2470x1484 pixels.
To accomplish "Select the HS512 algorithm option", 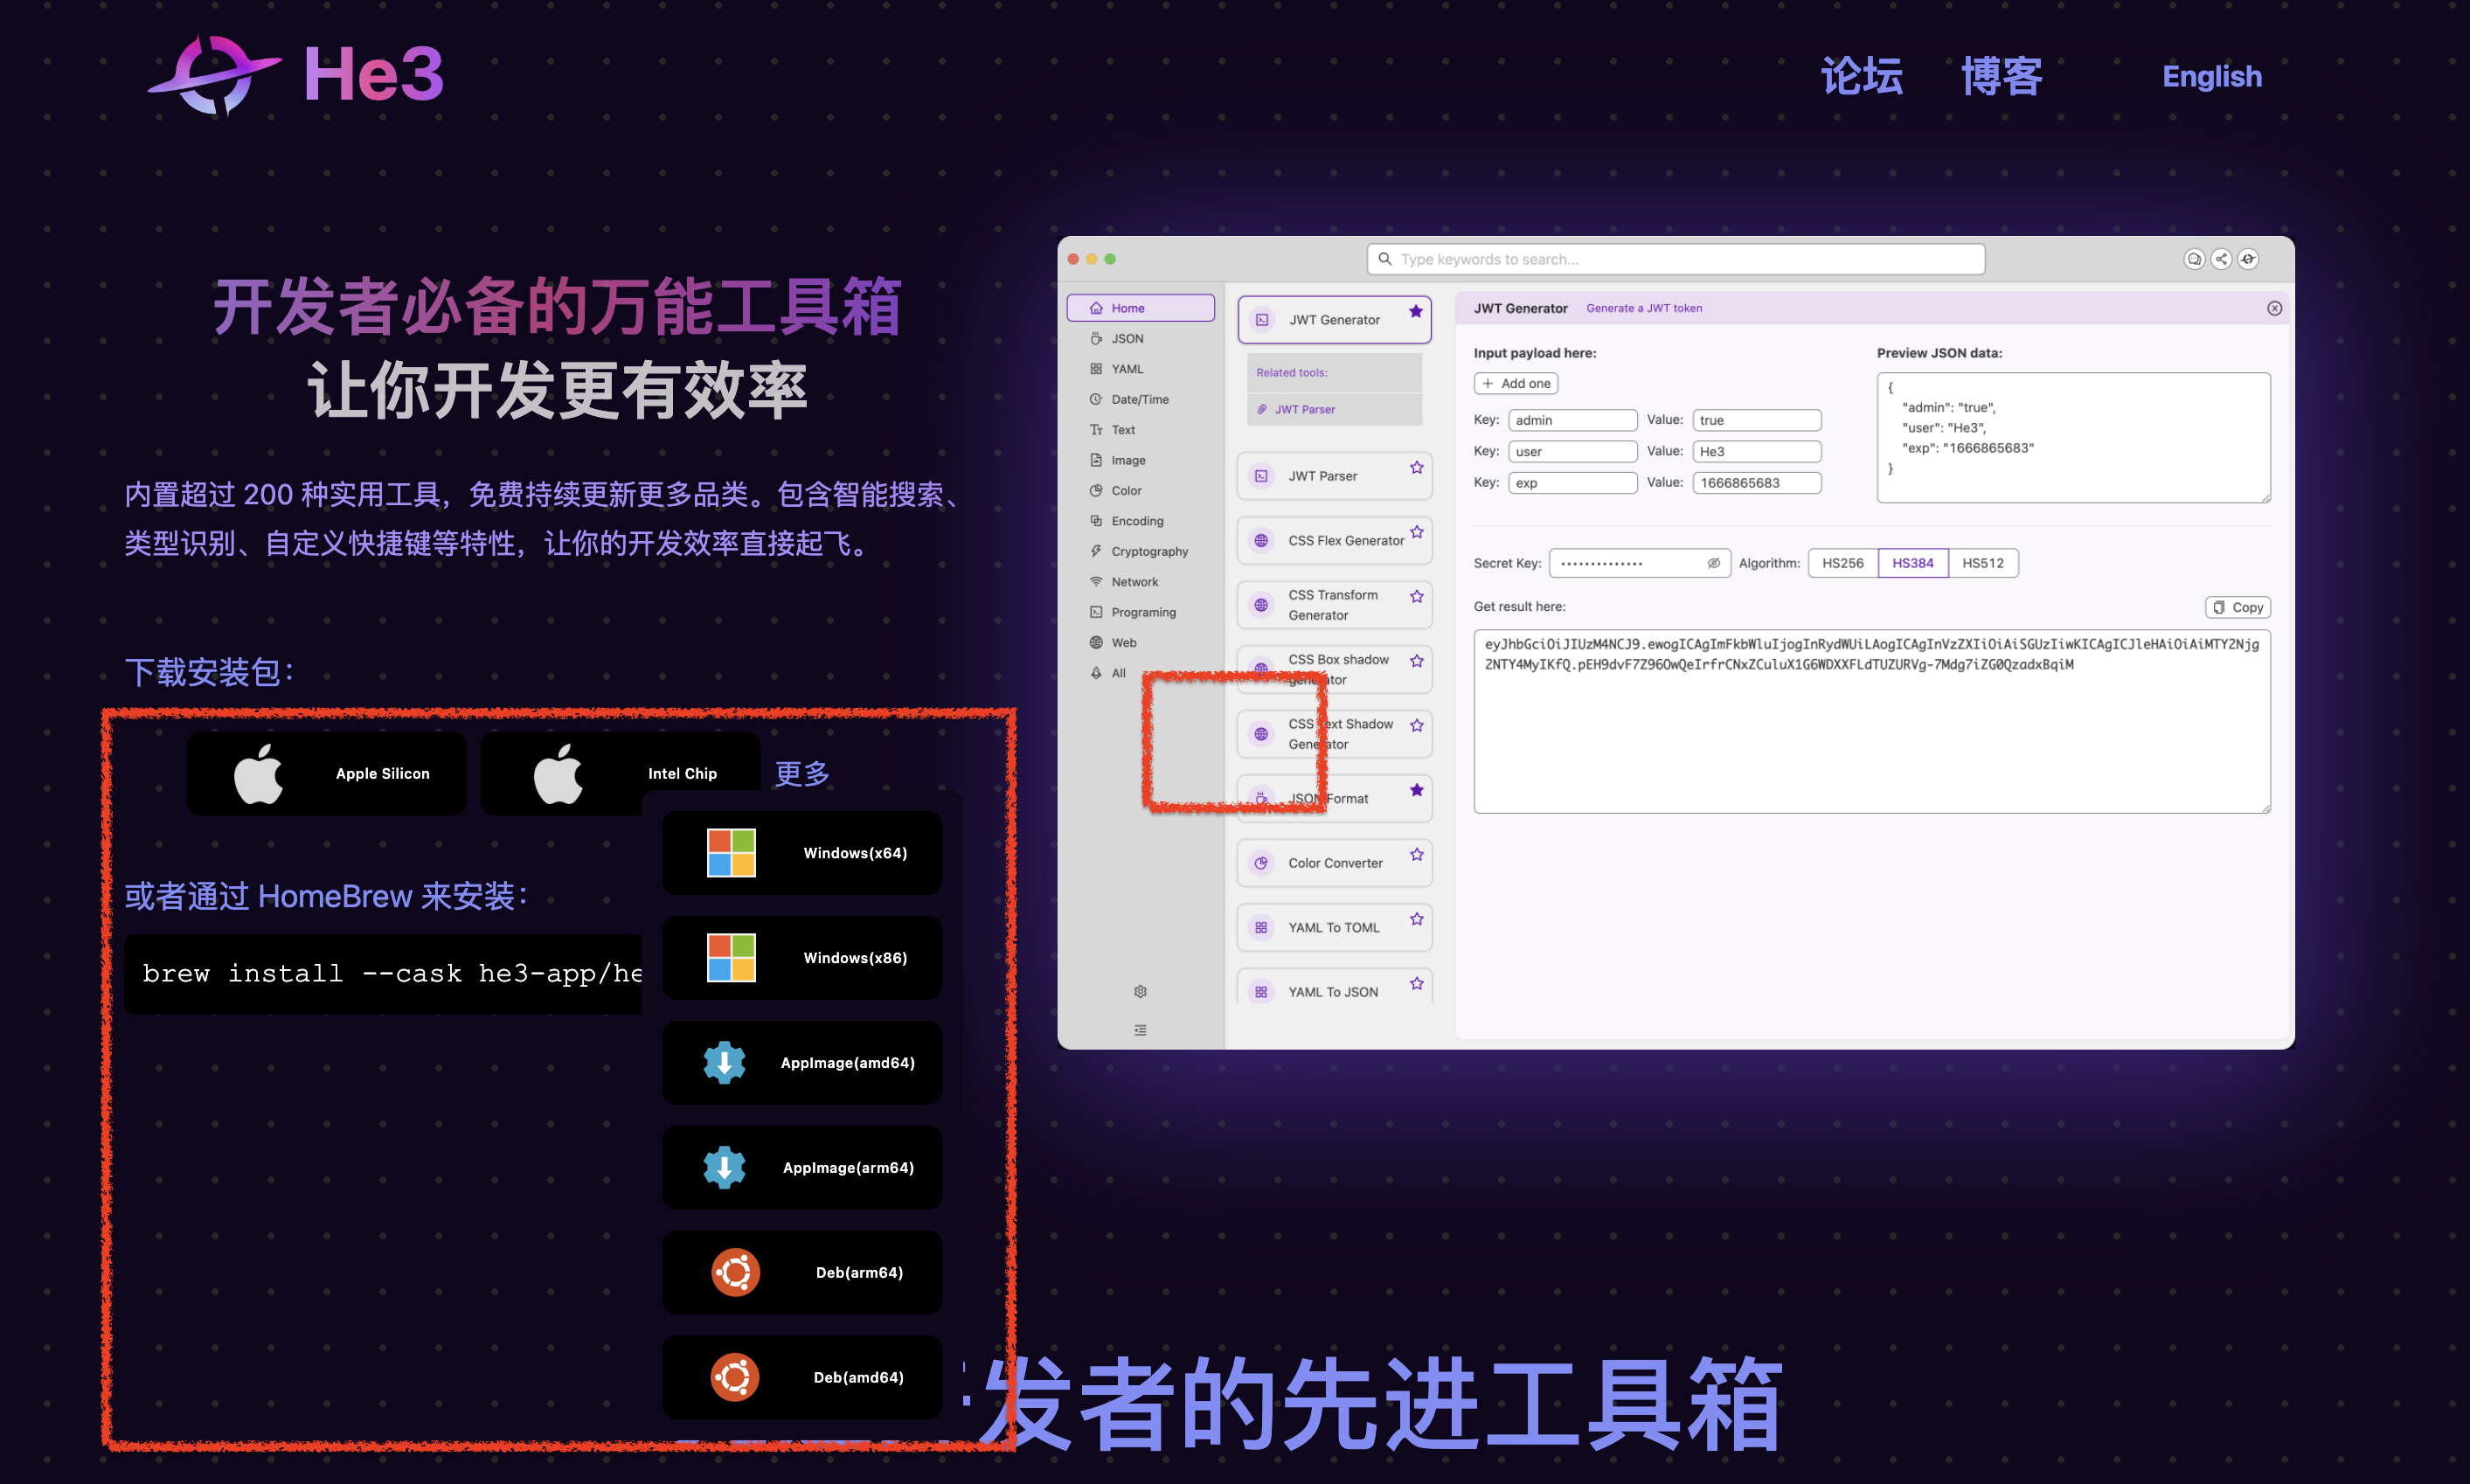I will (1984, 563).
